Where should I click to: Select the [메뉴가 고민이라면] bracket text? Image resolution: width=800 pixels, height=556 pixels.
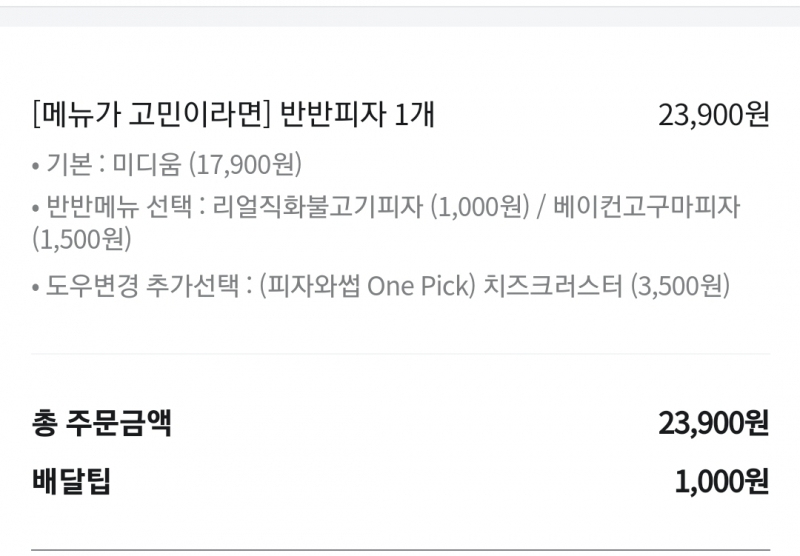pos(152,115)
